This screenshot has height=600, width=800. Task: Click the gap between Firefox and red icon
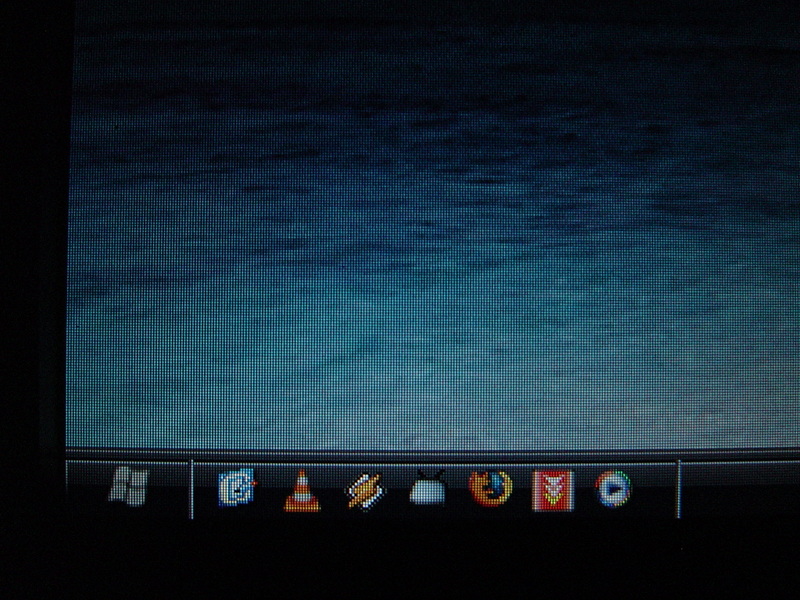point(522,490)
